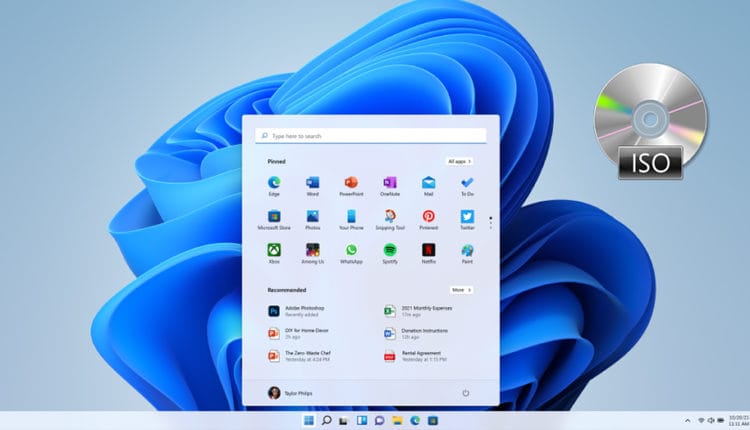The image size is (750, 430).
Task: Open PowerPoint from the Pinned section
Action: click(350, 183)
